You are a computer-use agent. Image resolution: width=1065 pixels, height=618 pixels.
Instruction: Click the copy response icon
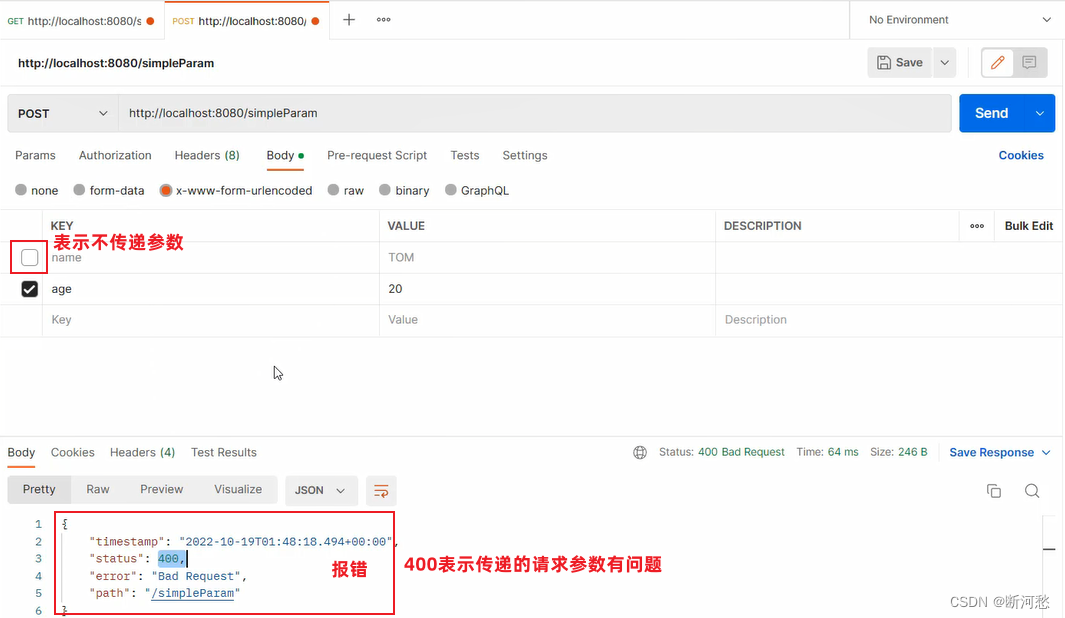[x=993, y=491]
